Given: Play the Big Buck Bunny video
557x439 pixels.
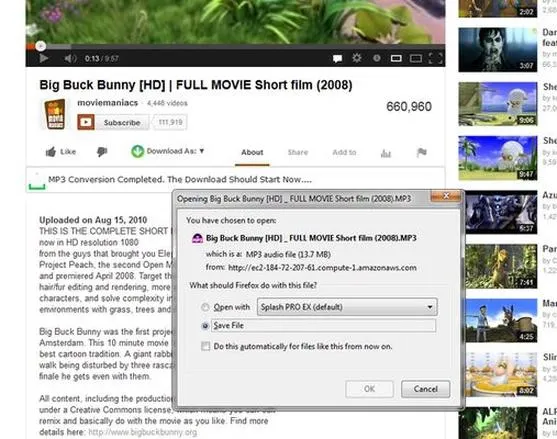Looking at the screenshot, I should (x=44, y=58).
